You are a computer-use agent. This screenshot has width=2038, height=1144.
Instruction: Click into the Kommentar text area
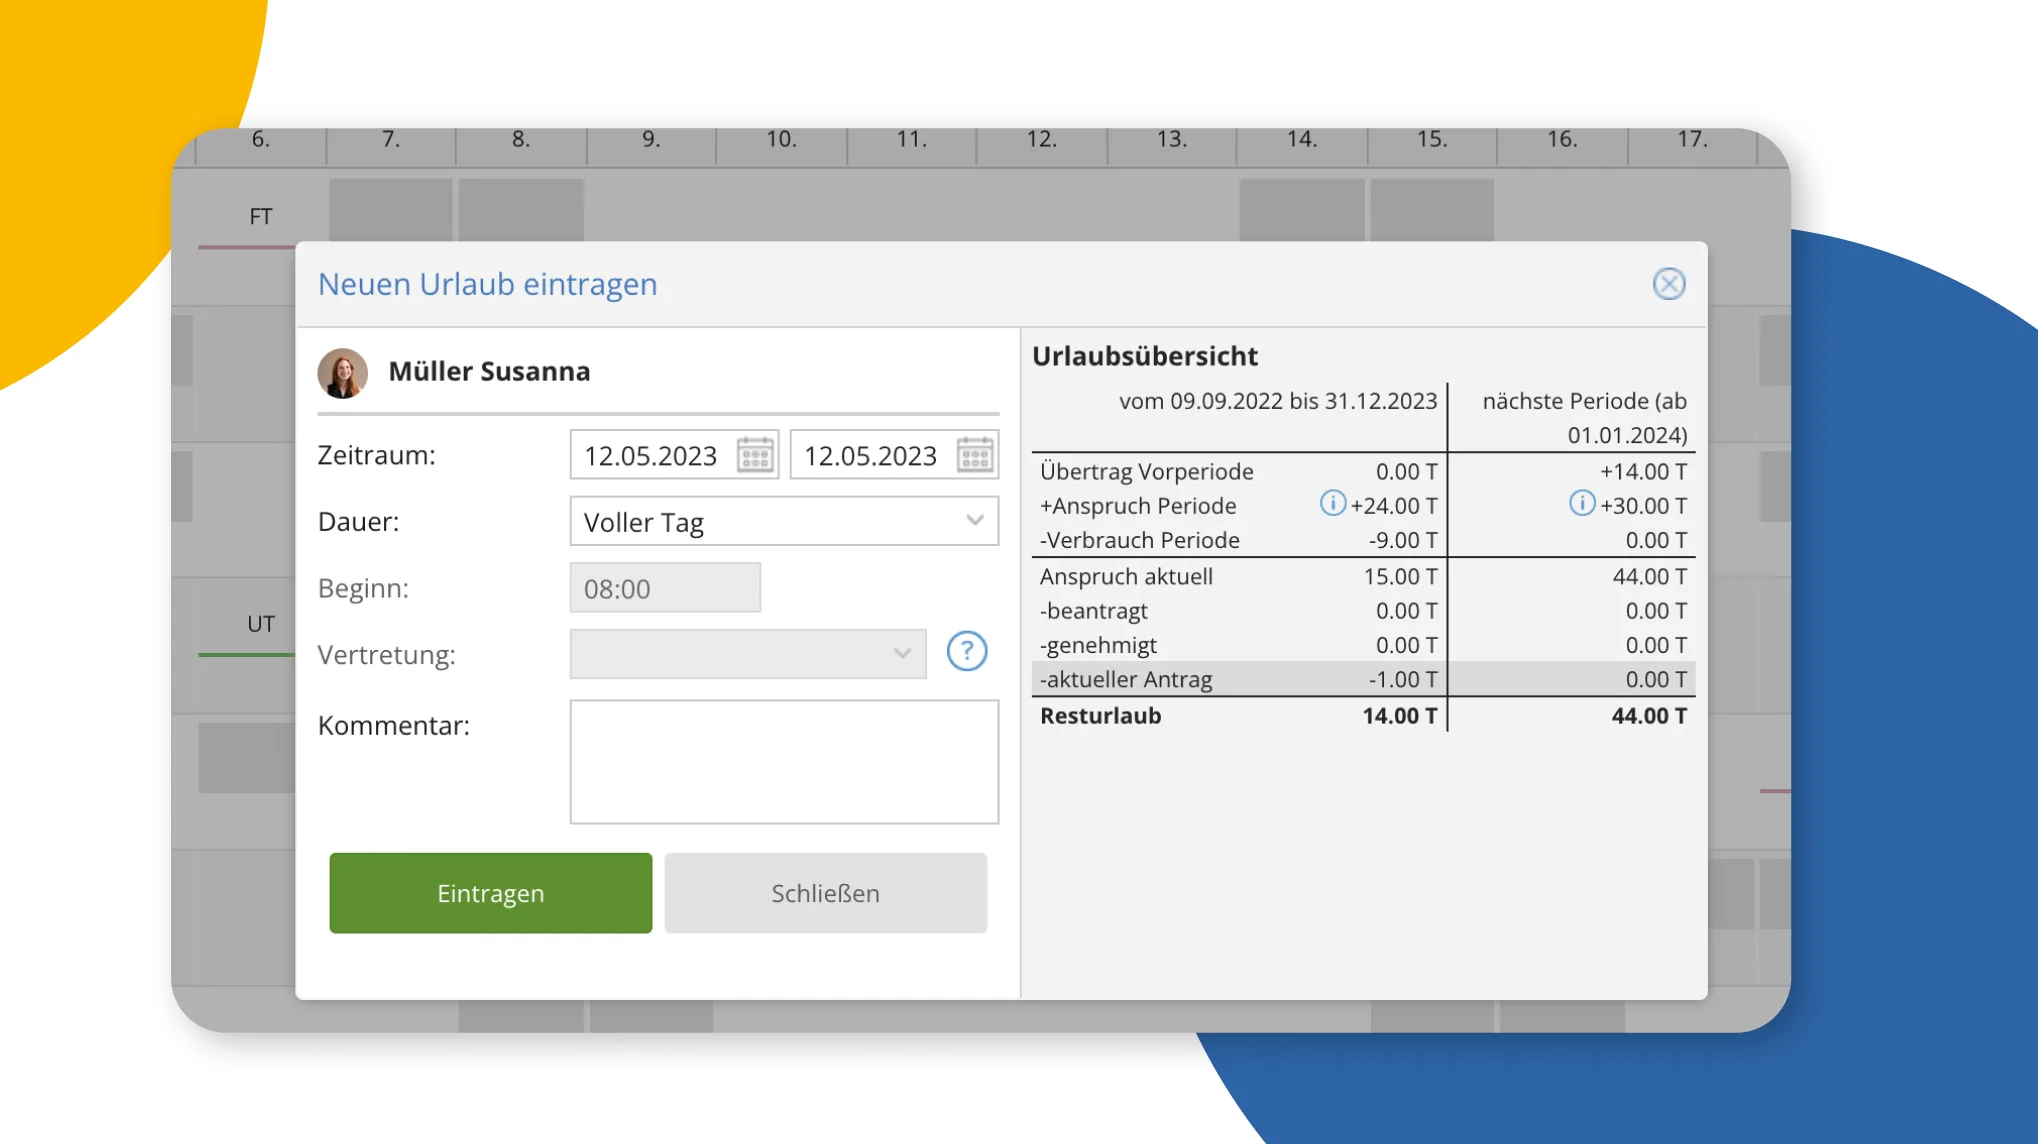784,762
